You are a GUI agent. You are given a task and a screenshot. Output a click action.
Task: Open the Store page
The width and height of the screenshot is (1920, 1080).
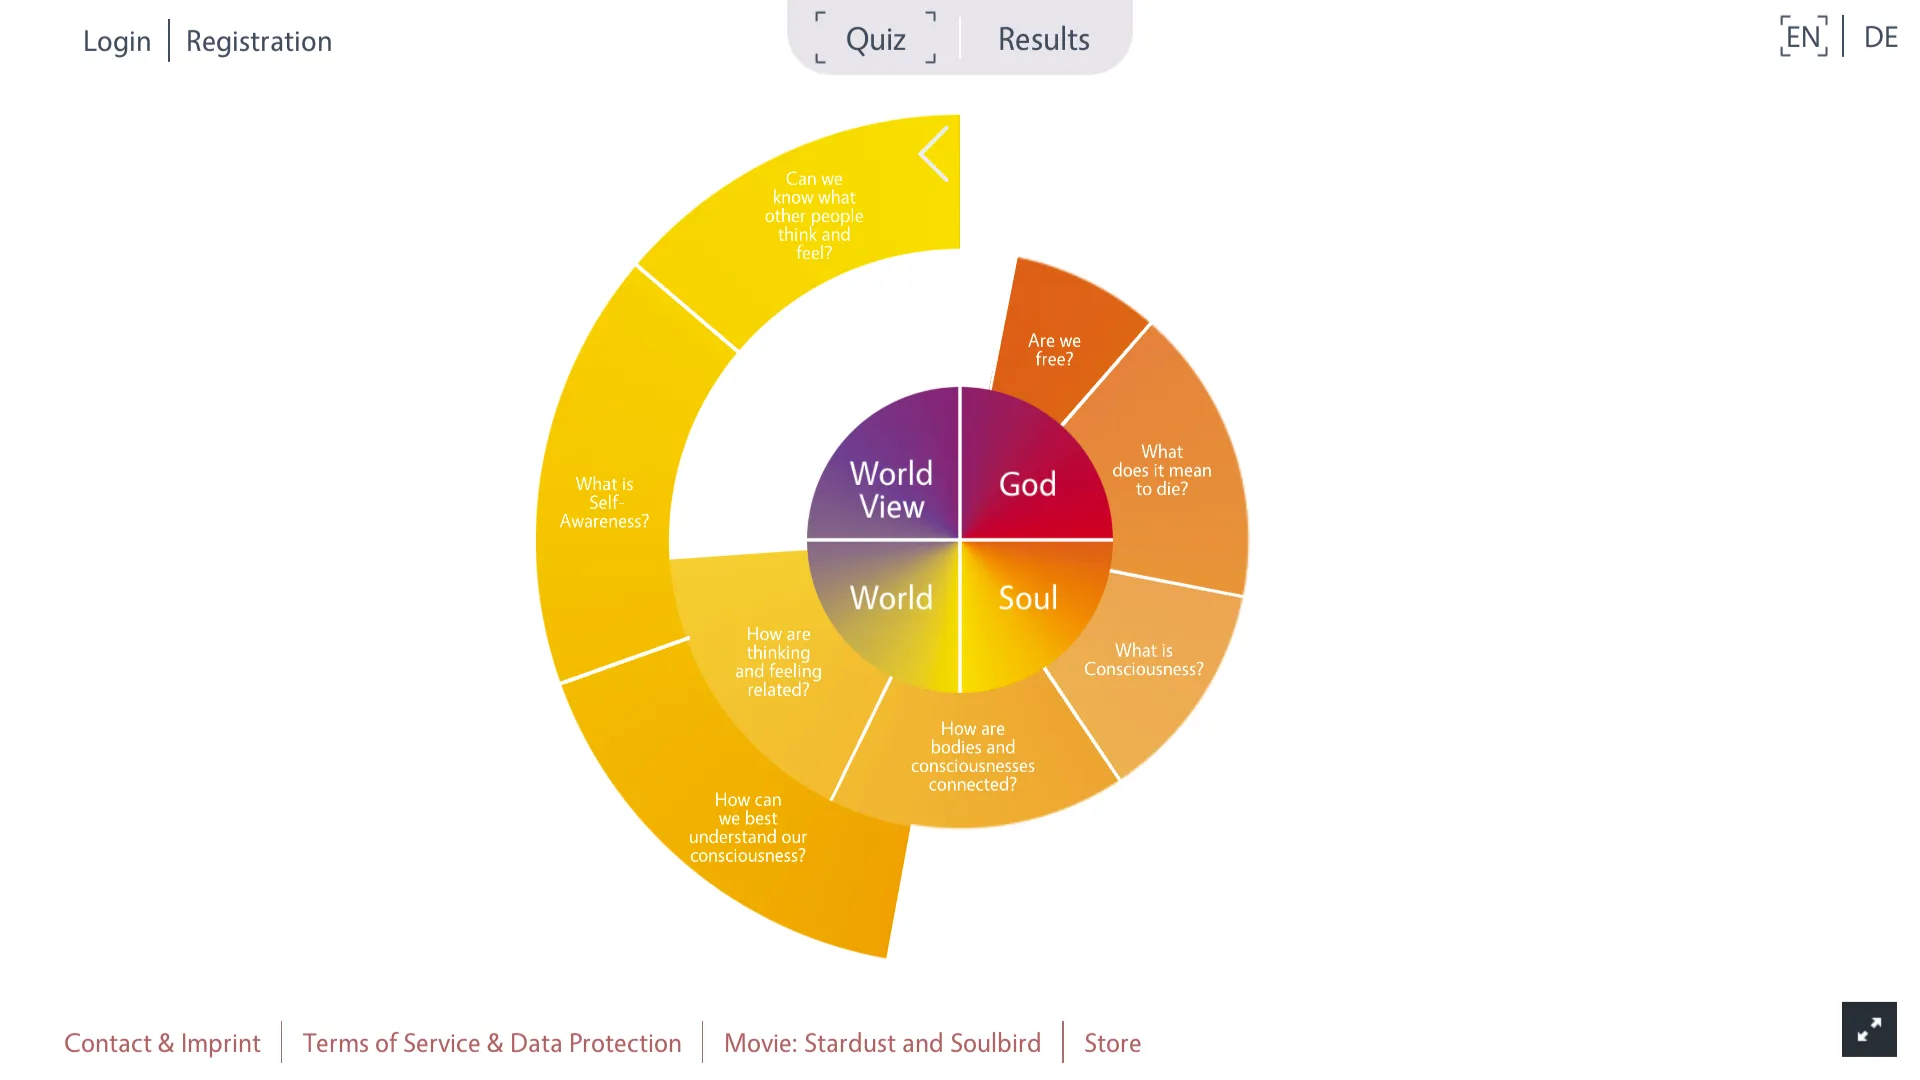point(1112,1042)
